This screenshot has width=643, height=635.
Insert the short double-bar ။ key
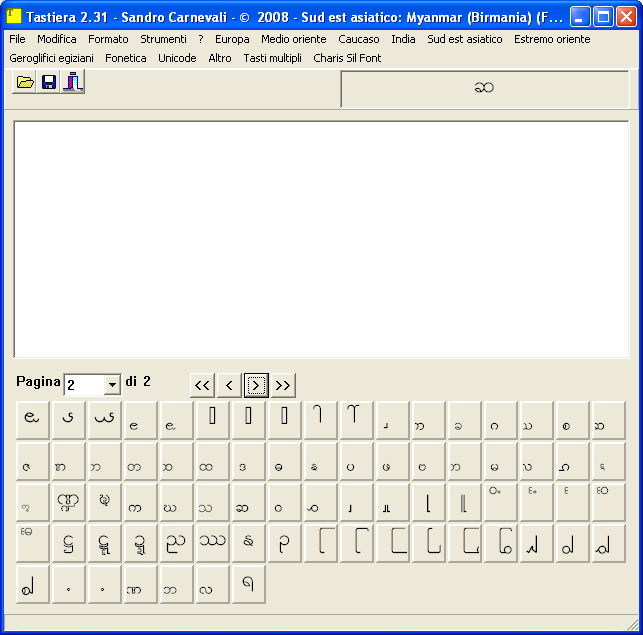pos(392,502)
